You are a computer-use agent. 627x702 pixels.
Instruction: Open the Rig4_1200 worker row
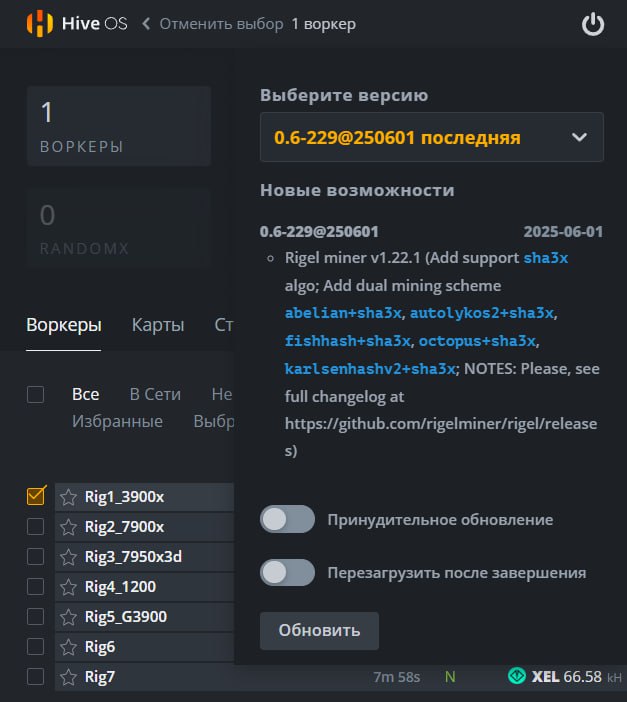coord(144,587)
